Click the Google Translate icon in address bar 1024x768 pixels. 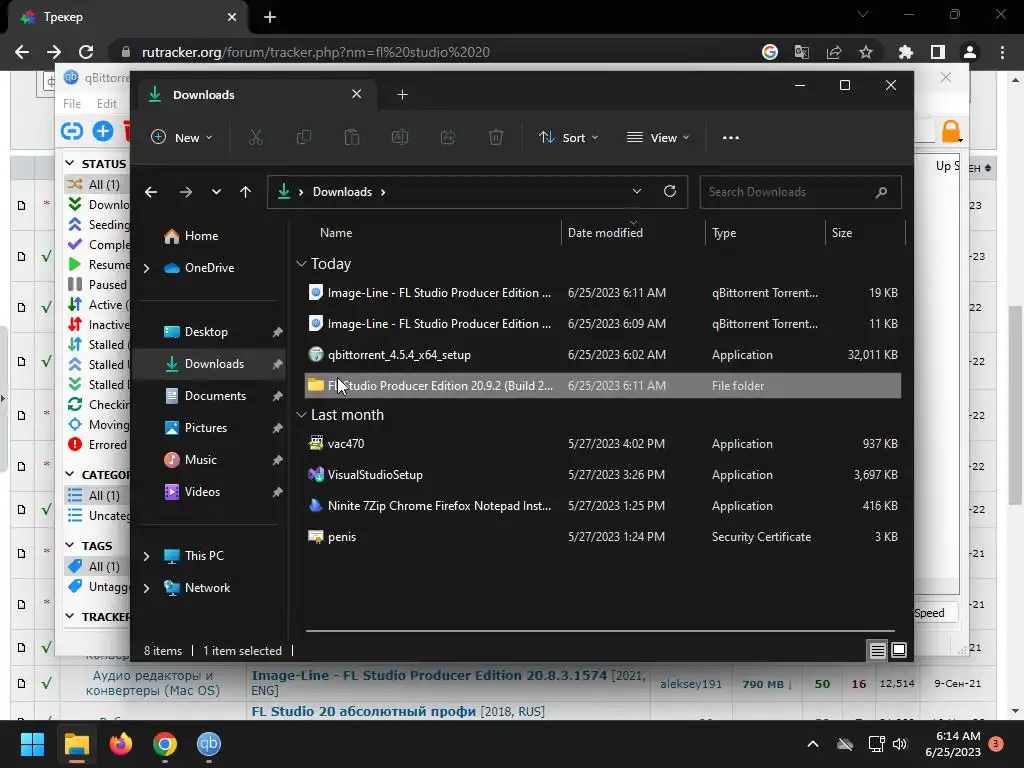(x=802, y=52)
